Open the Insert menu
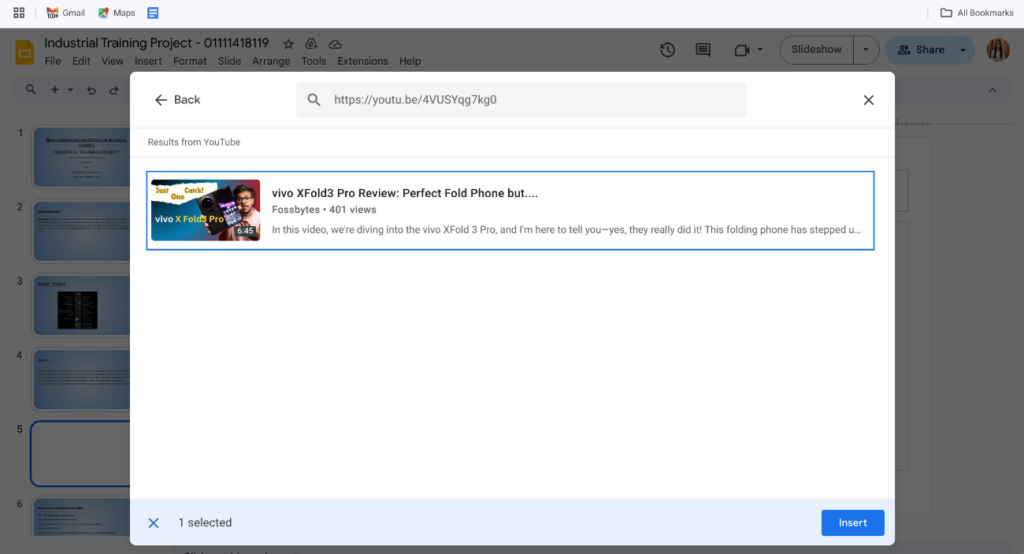The image size is (1024, 554). pos(148,61)
